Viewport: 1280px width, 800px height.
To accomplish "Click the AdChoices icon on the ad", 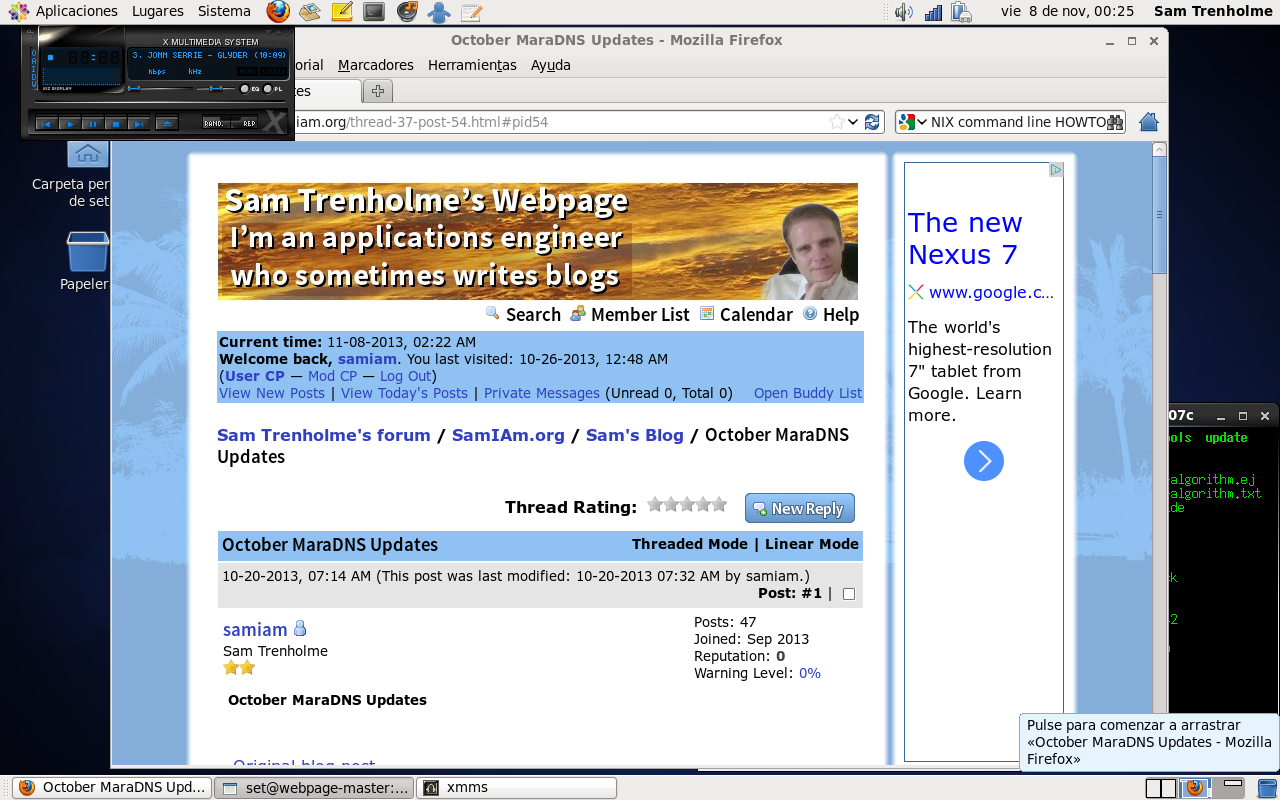I will point(1056,170).
